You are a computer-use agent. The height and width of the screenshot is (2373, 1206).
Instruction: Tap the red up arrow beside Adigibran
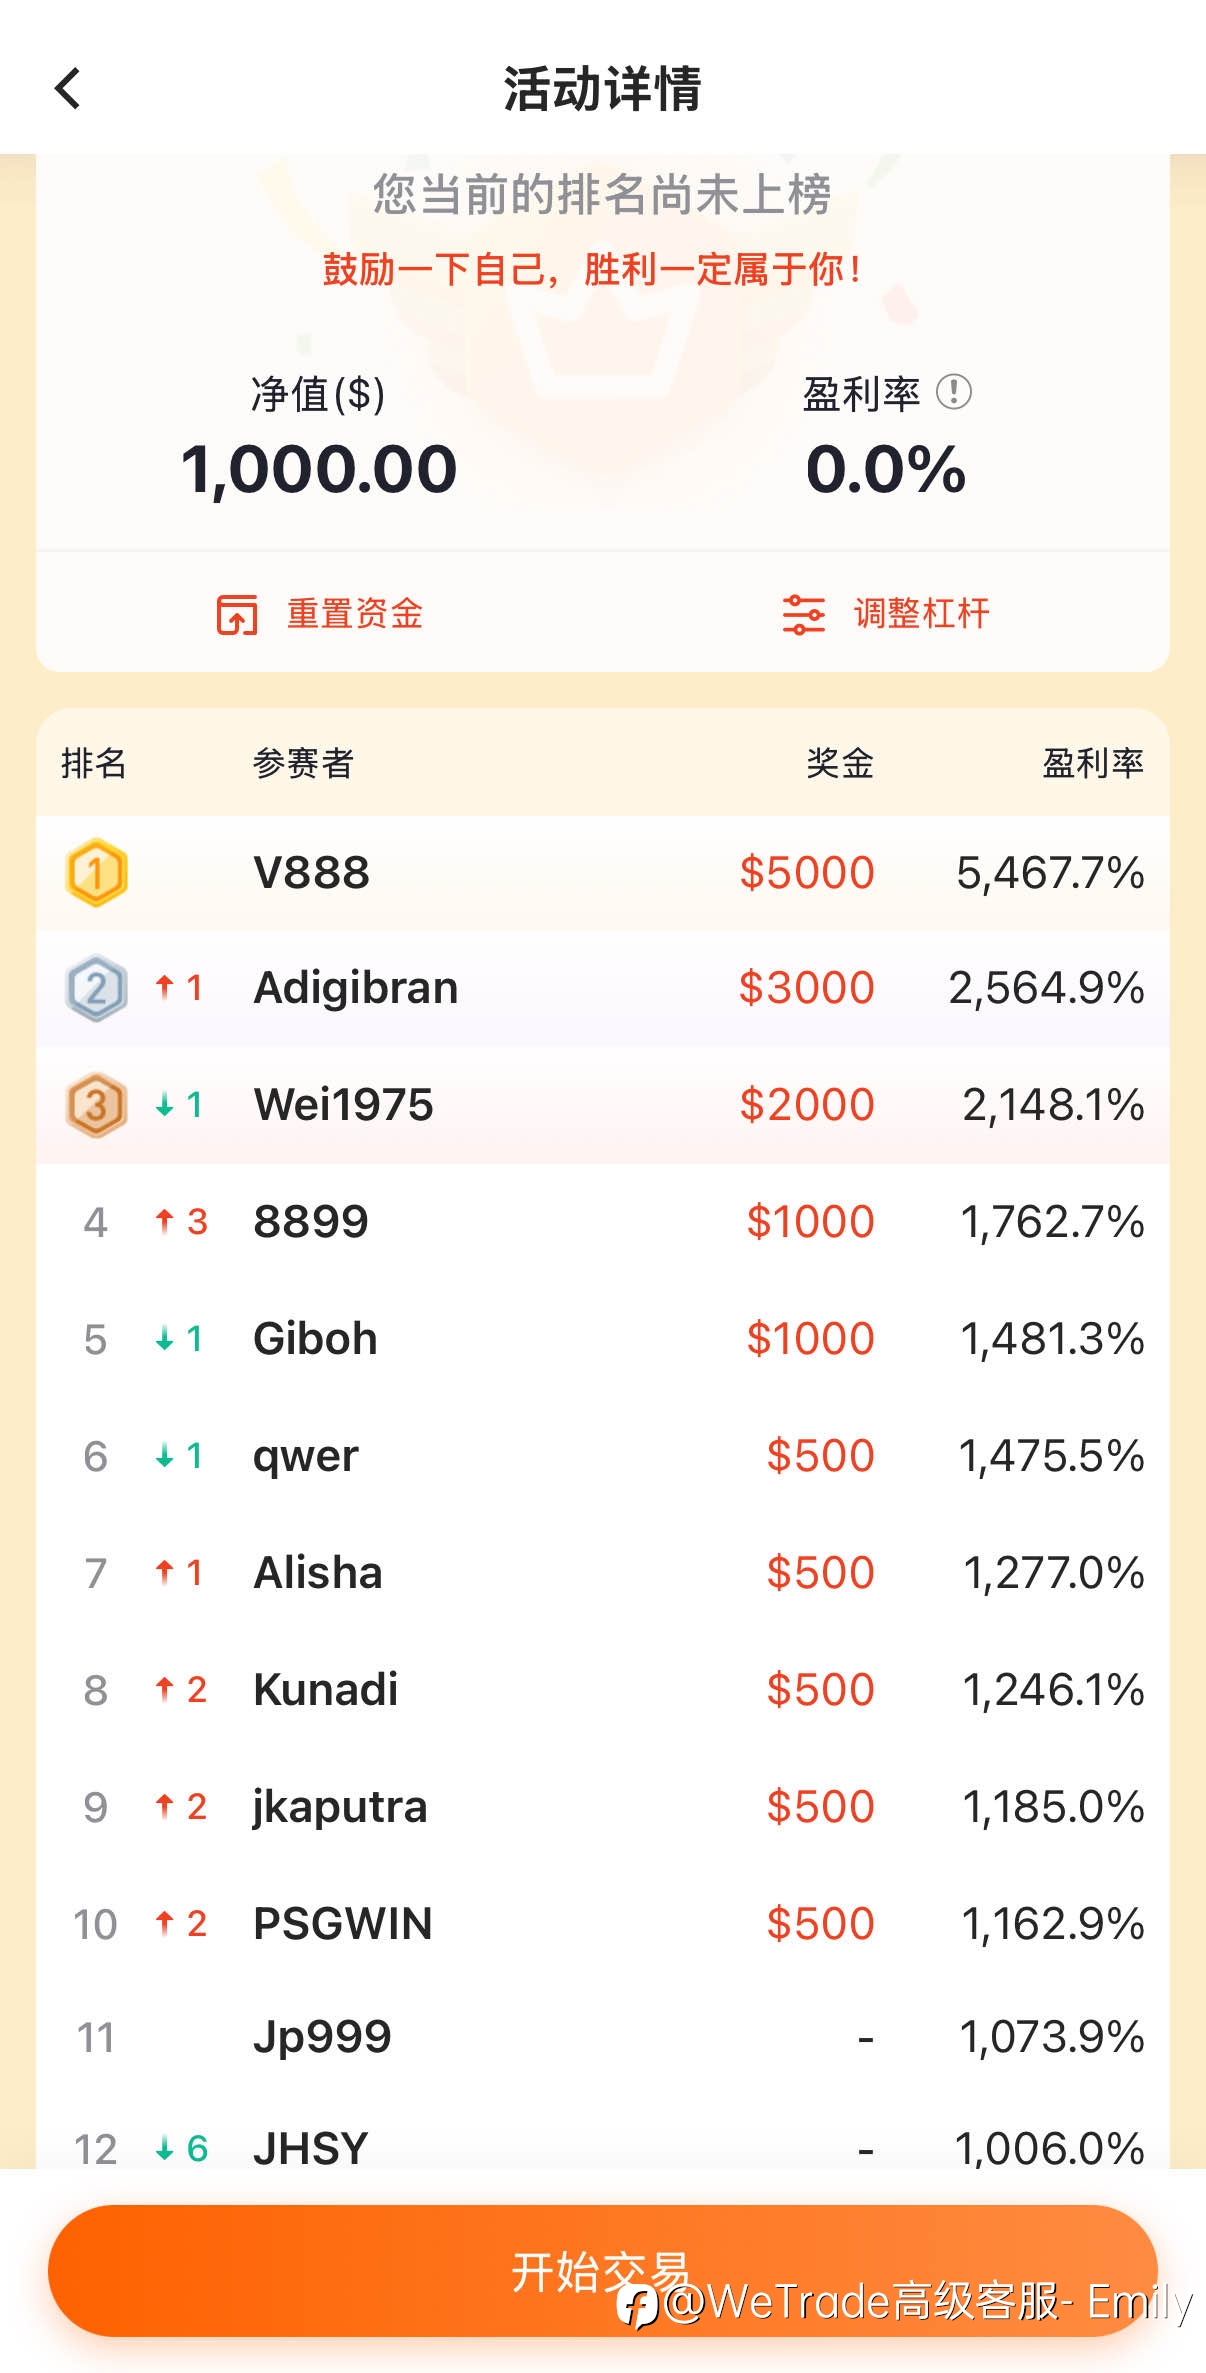[x=165, y=988]
